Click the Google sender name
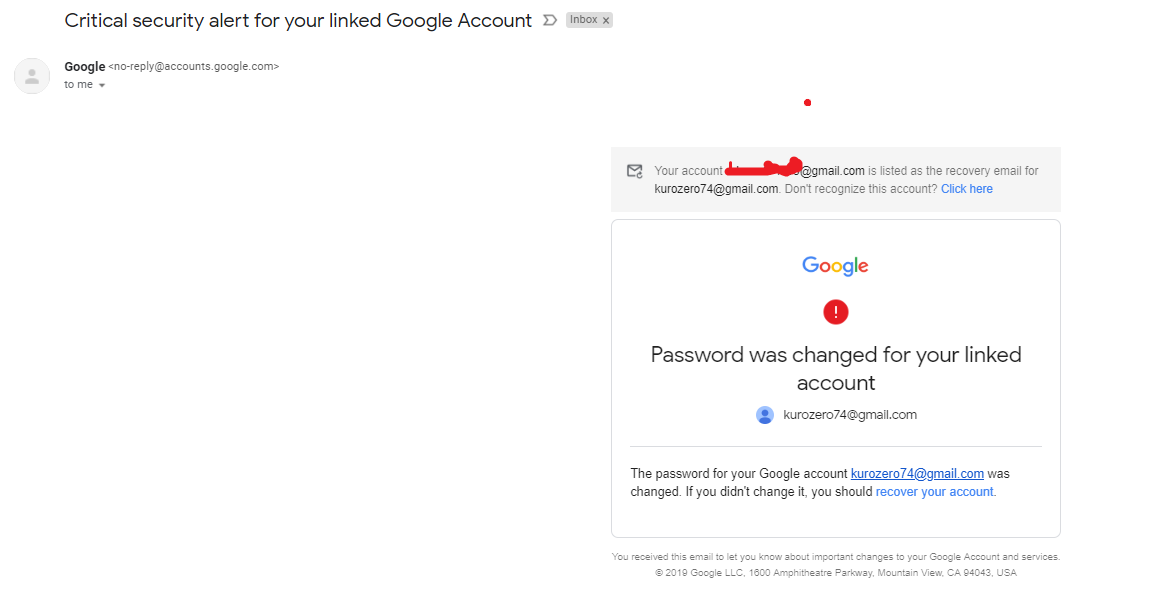 point(85,67)
